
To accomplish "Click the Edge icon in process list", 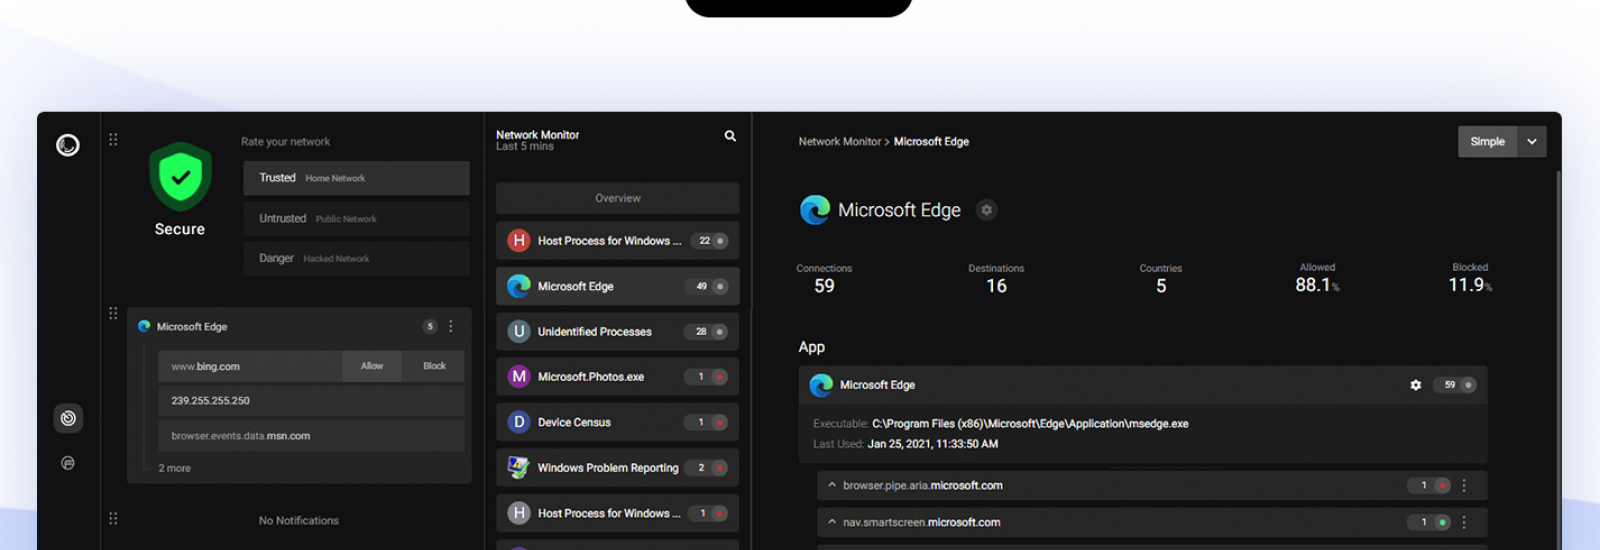I will tap(518, 286).
